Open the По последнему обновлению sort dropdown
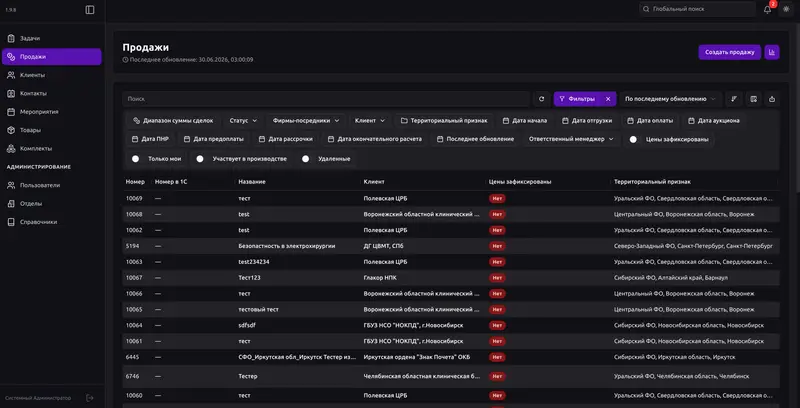 (670, 99)
